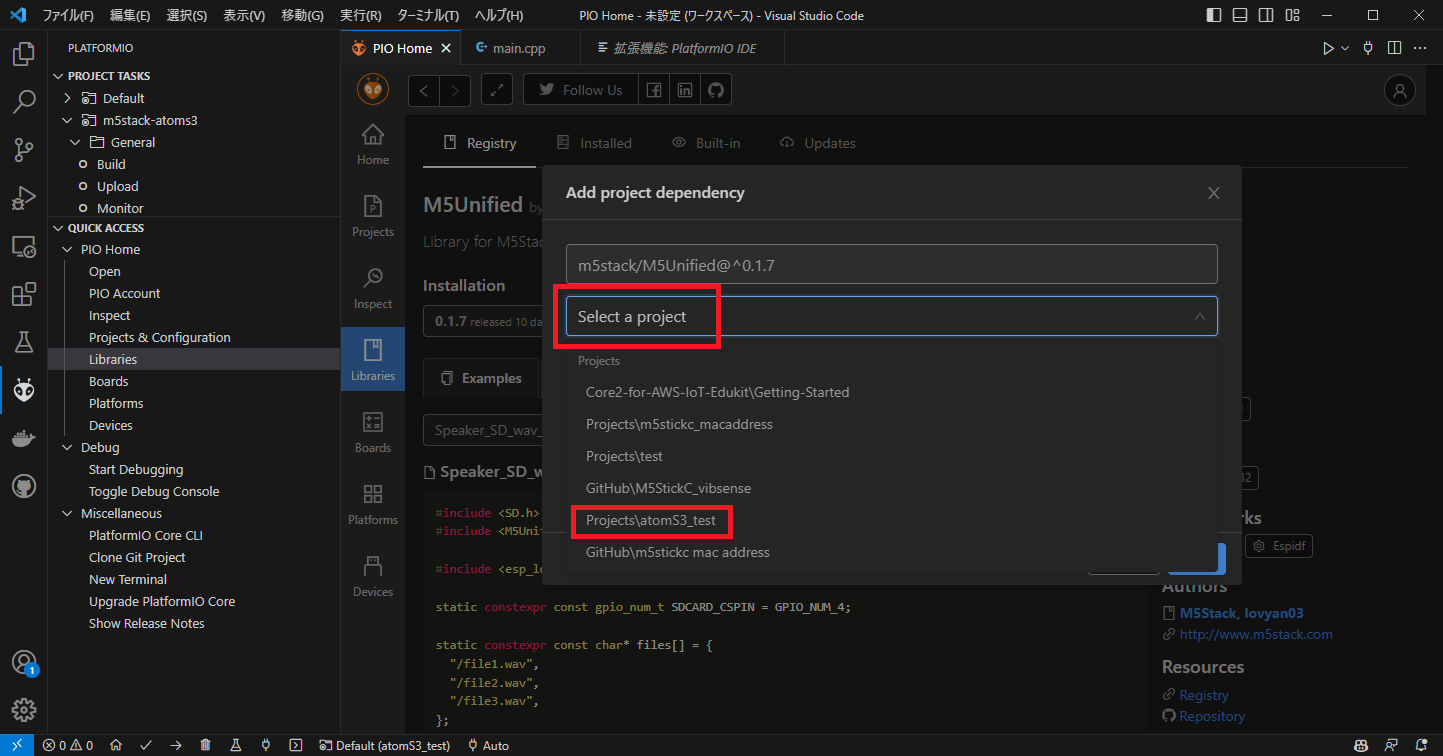
Task: Open Docker icon in activity bar
Action: (24, 438)
